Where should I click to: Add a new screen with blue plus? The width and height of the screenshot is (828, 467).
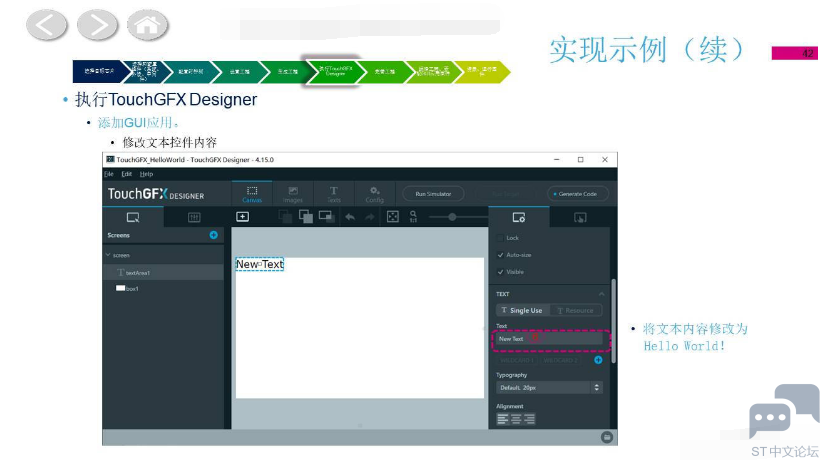[213, 235]
